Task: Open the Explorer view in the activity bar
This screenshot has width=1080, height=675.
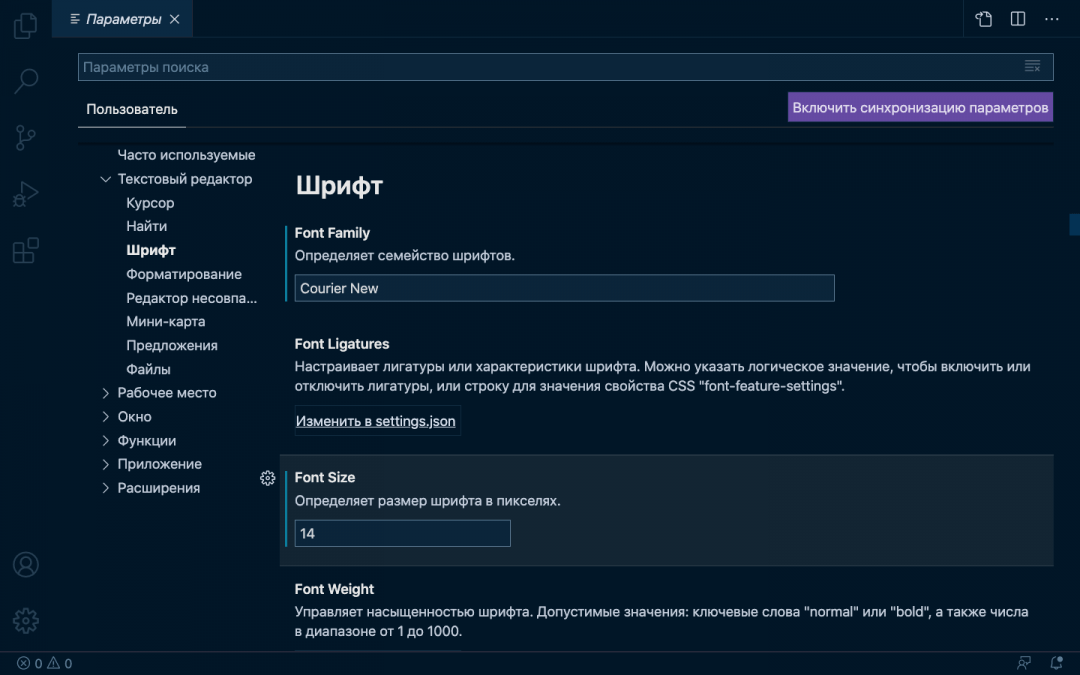Action: coord(25,25)
